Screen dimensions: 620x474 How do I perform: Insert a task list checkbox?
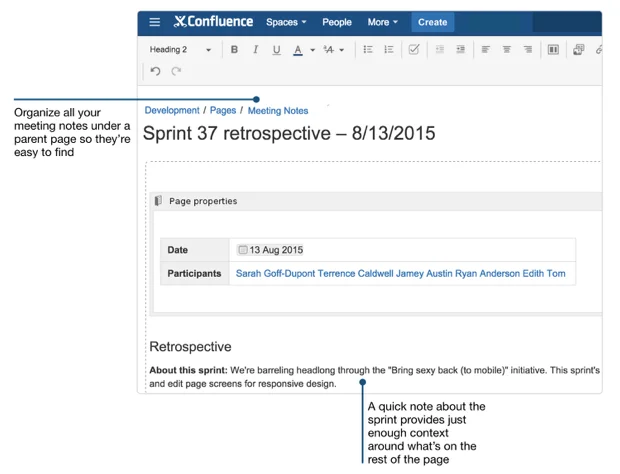(414, 49)
